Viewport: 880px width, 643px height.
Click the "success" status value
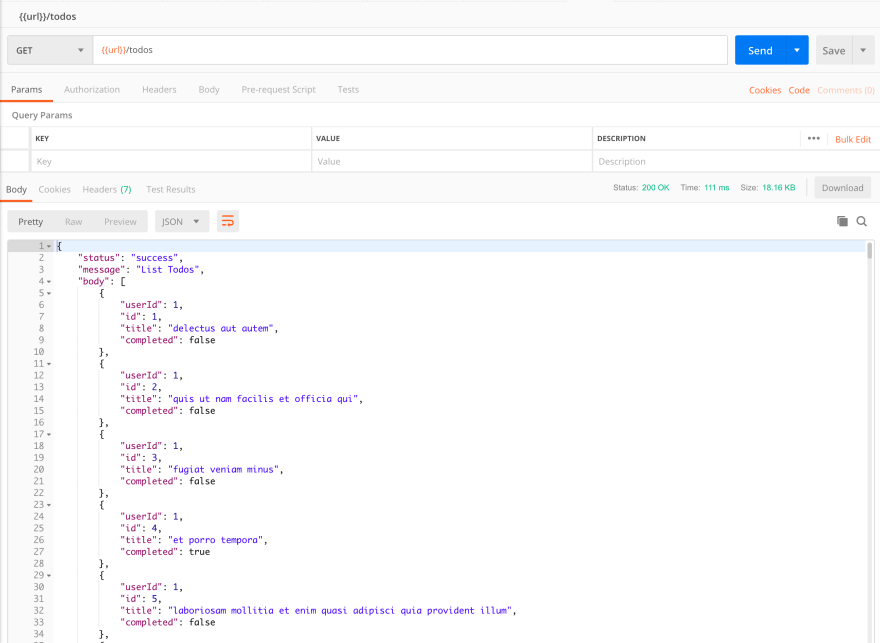tap(154, 258)
